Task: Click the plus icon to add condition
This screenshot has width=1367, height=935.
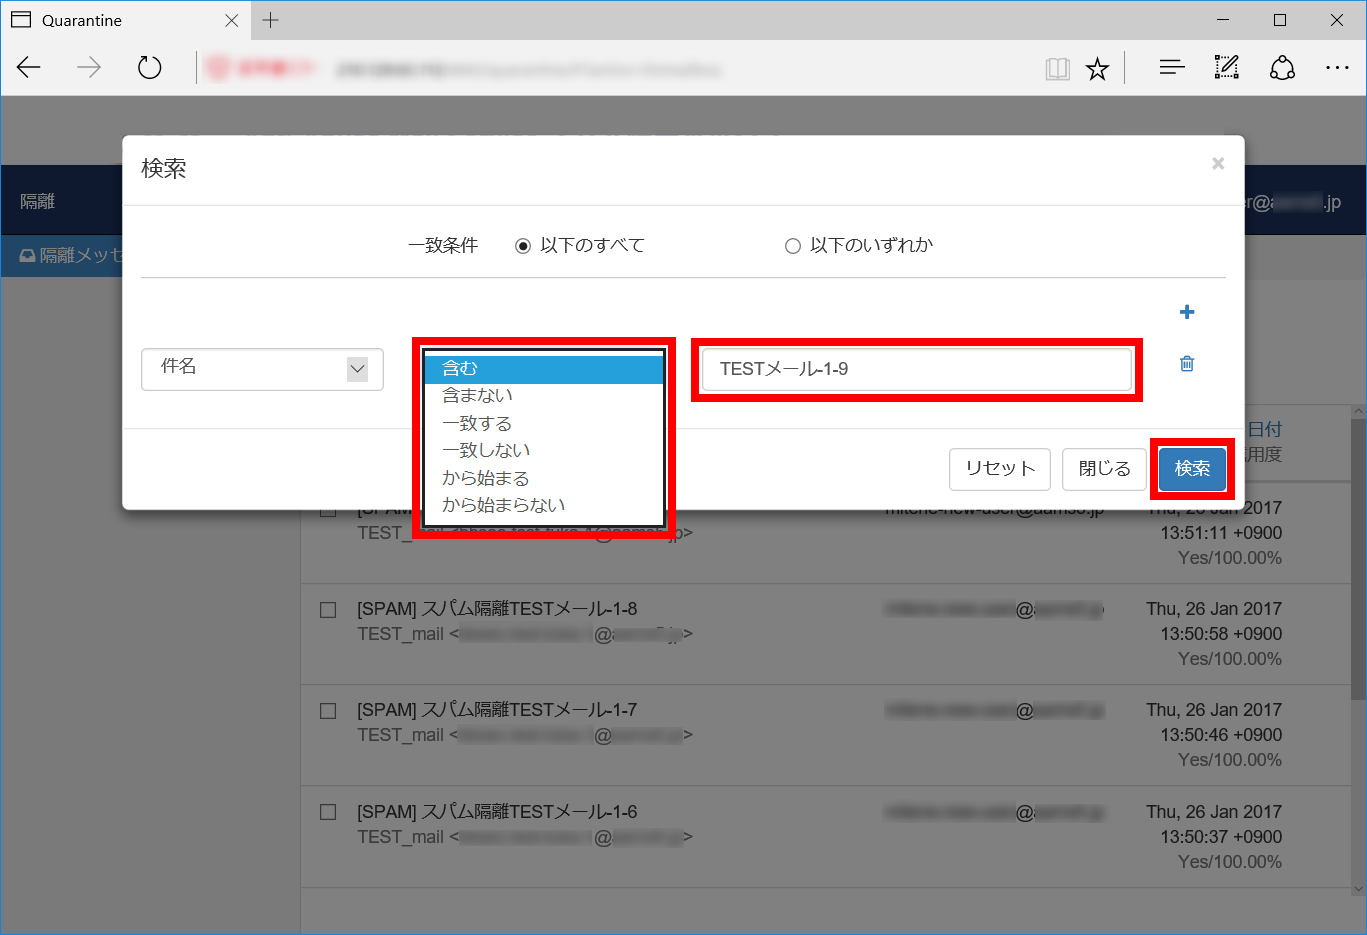Action: [1187, 312]
